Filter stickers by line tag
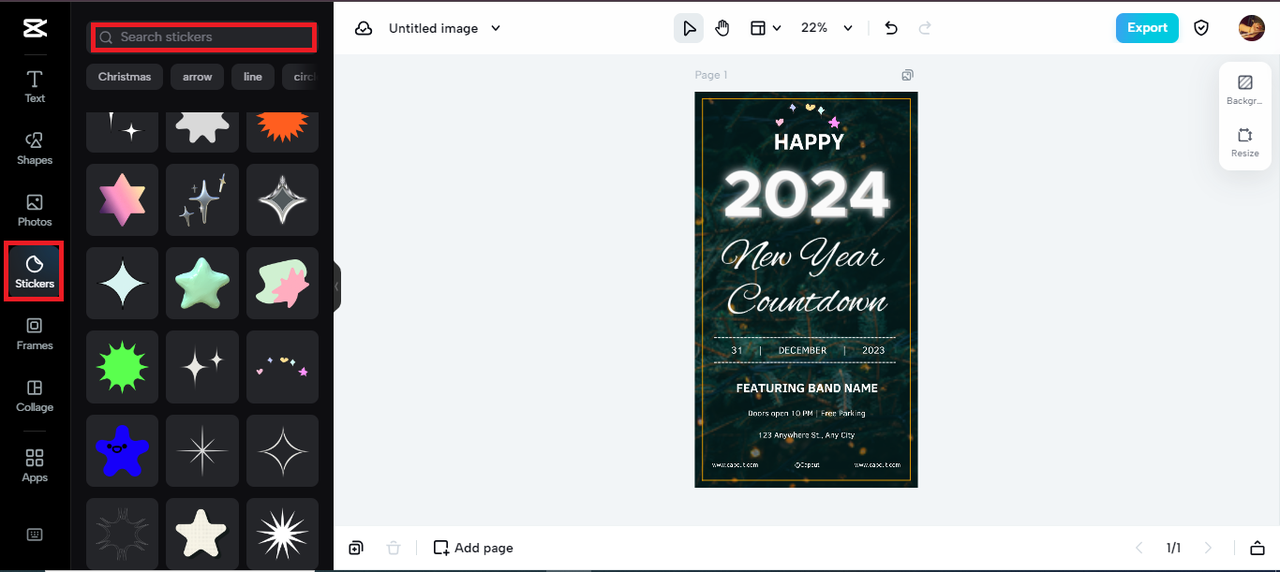 coord(253,77)
